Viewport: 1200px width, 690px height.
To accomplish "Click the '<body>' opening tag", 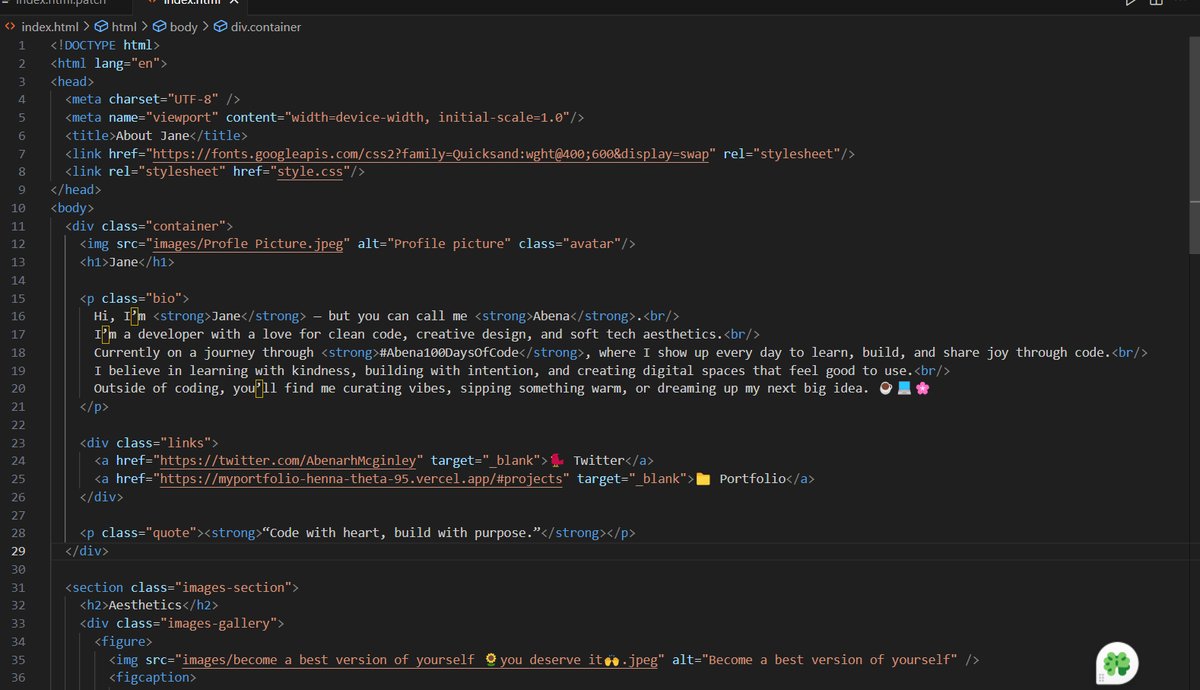I will click(x=72, y=208).
